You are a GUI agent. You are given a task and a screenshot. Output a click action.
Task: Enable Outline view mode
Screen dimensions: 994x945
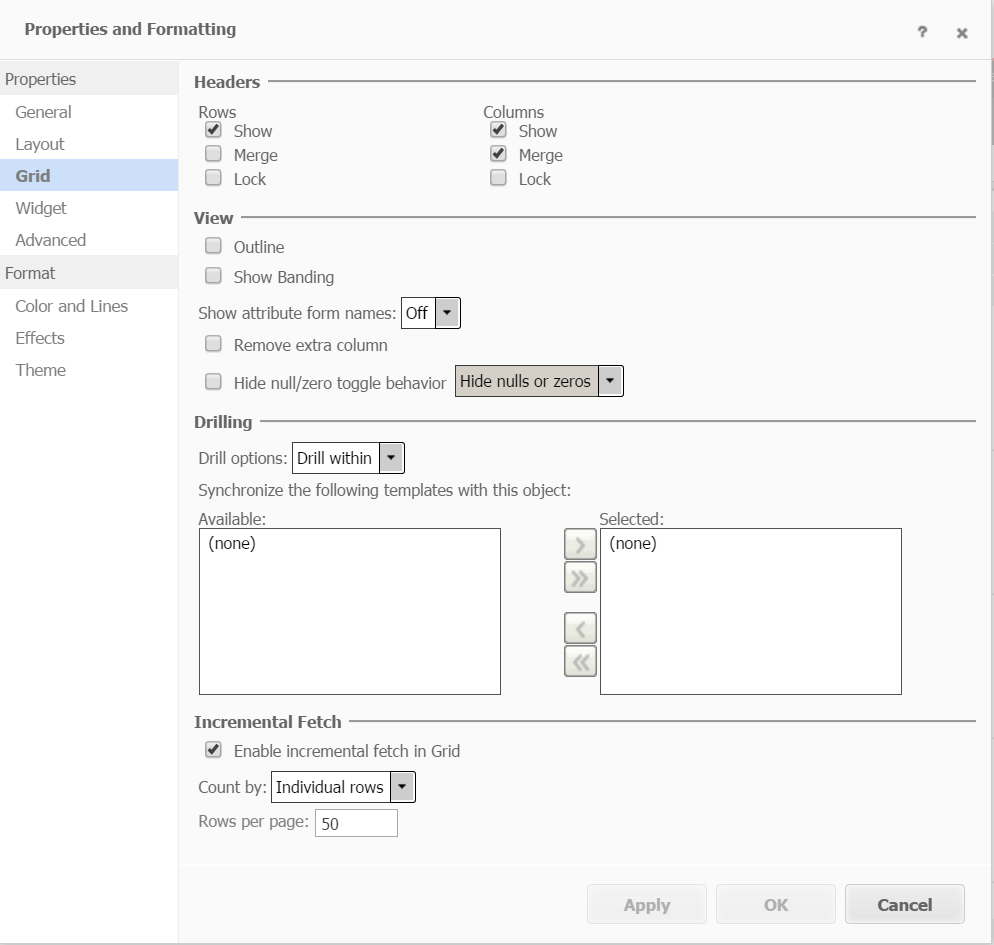click(x=213, y=245)
